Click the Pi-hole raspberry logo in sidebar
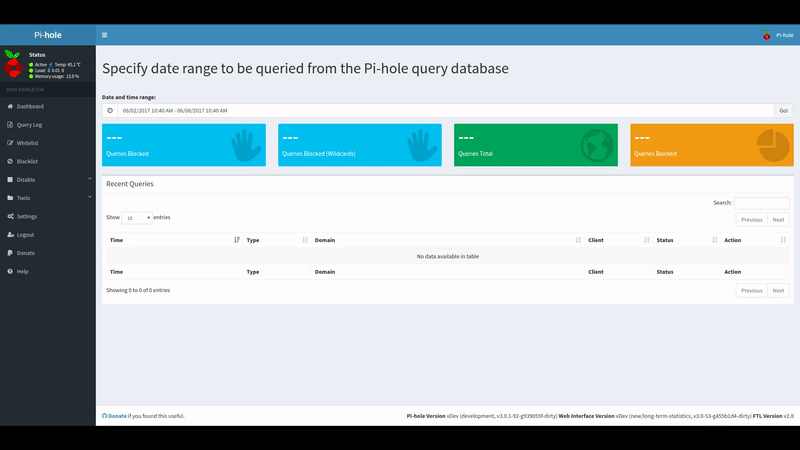 point(13,64)
